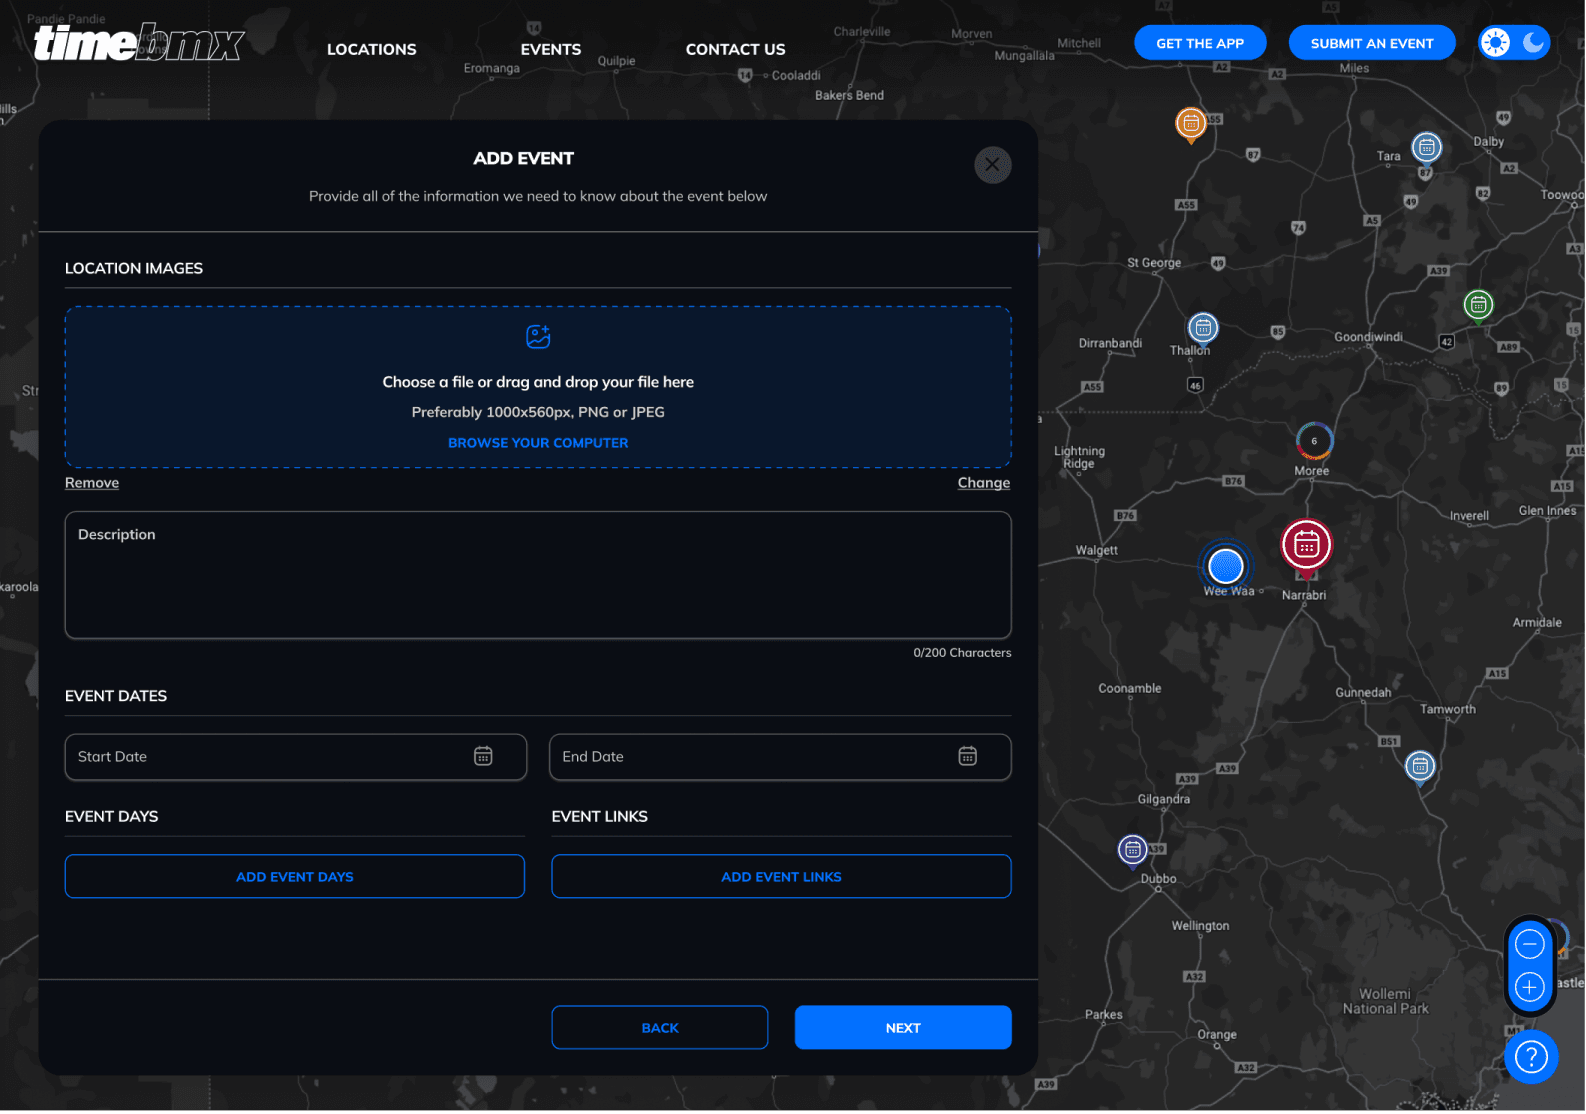Click the 'Lightning Ridge' map label
The width and height of the screenshot is (1586, 1114).
1079,458
